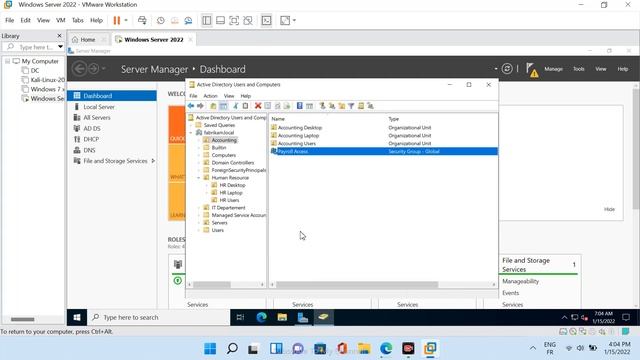Click Create new group icon in AD toolbar
Screen dimensions: 640x360
coord(332,106)
